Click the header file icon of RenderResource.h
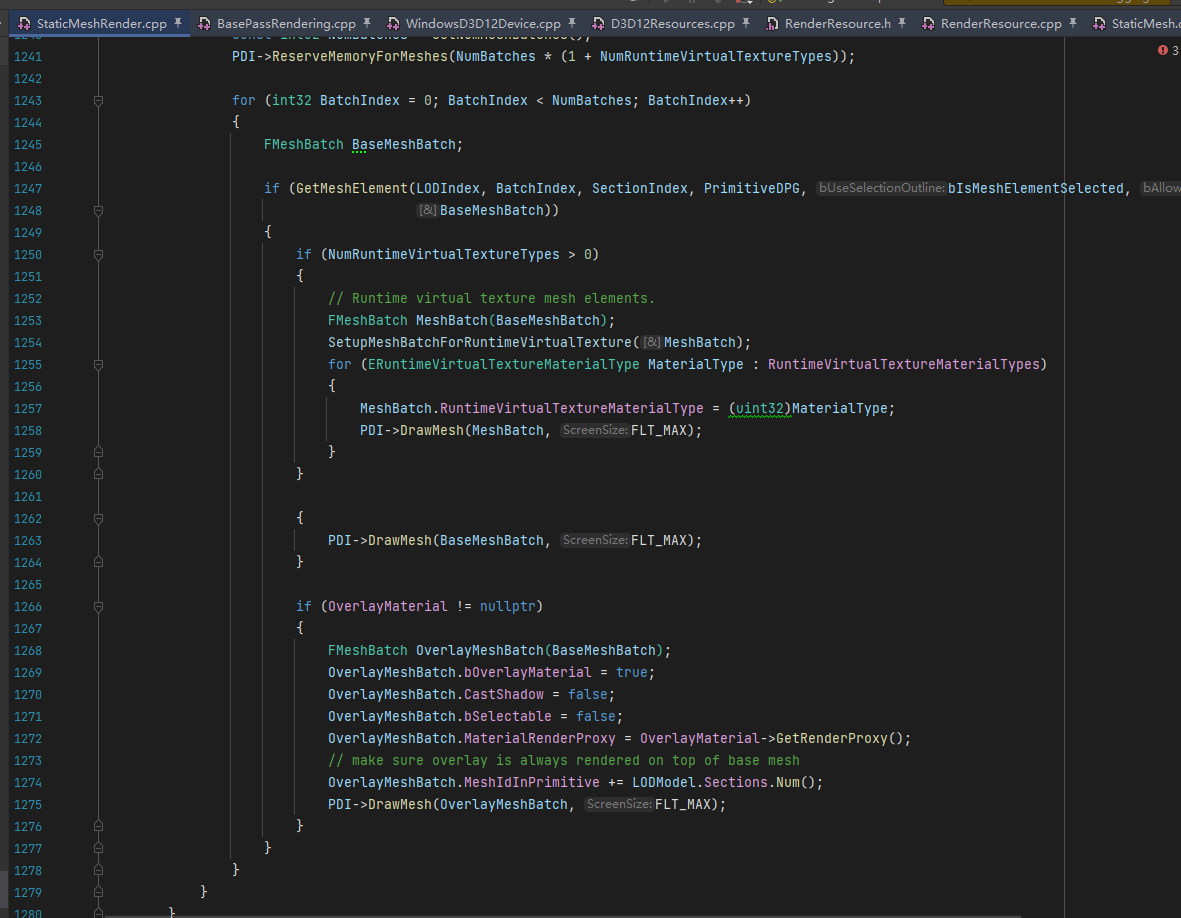Screen dimensions: 1181x918 pyautogui.click(x=772, y=23)
